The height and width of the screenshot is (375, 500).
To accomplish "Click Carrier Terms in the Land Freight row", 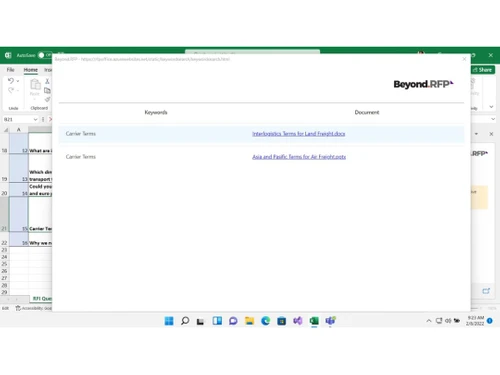I will (x=81, y=134).
